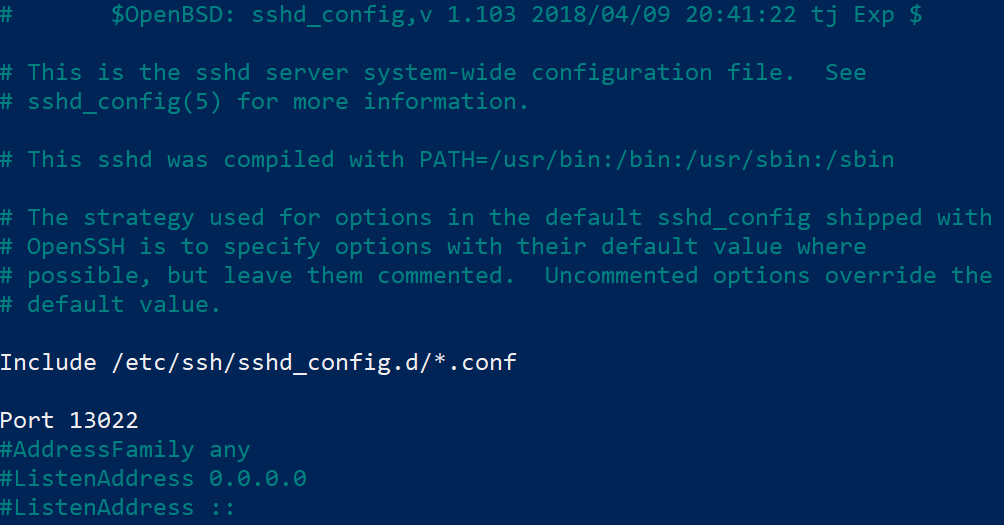This screenshot has height=525, width=1004.
Task: Click the word 'any' after AddressFamily
Action: pos(230,451)
